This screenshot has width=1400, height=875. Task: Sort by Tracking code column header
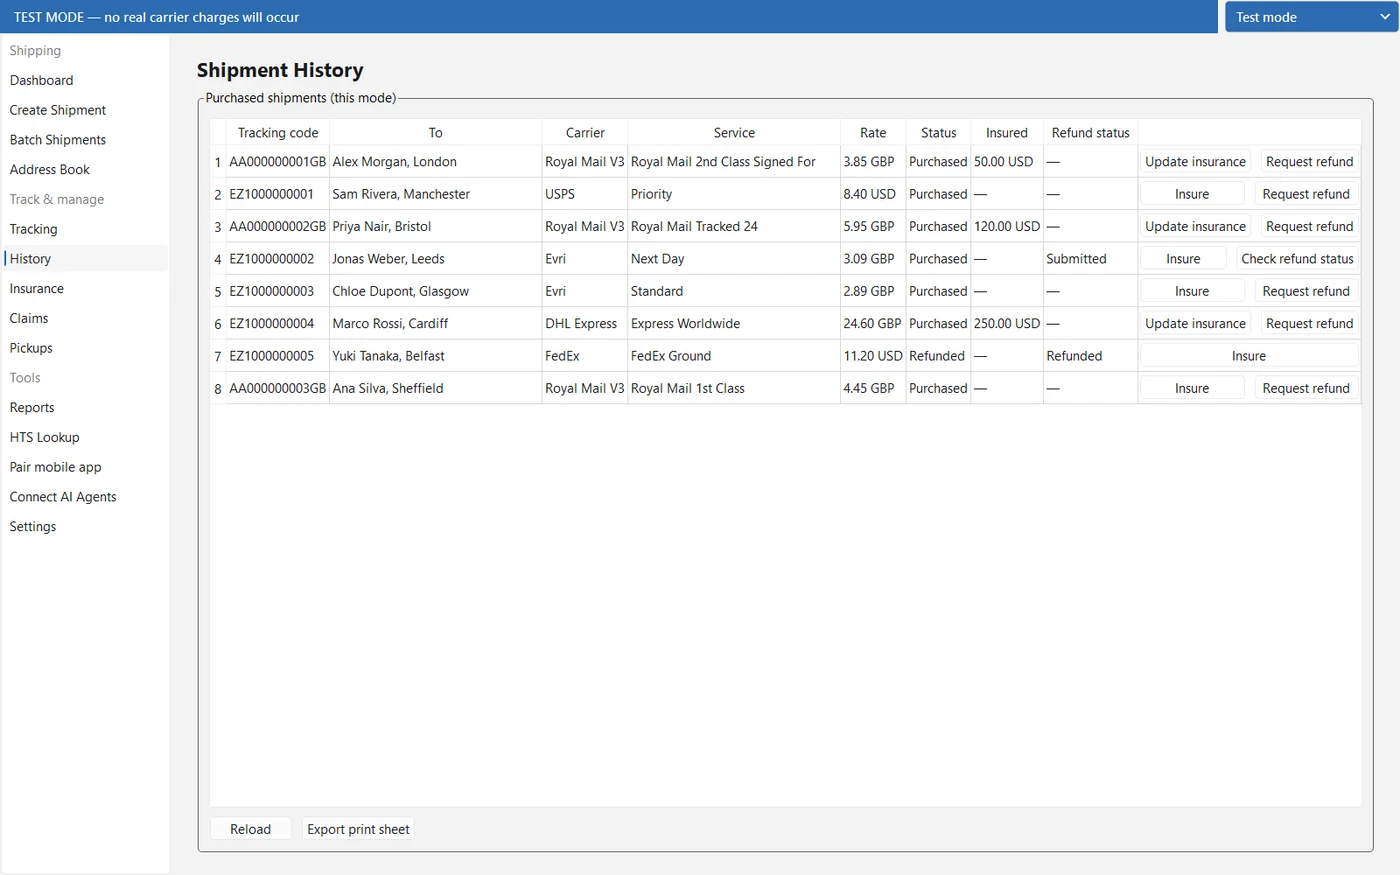[278, 133]
